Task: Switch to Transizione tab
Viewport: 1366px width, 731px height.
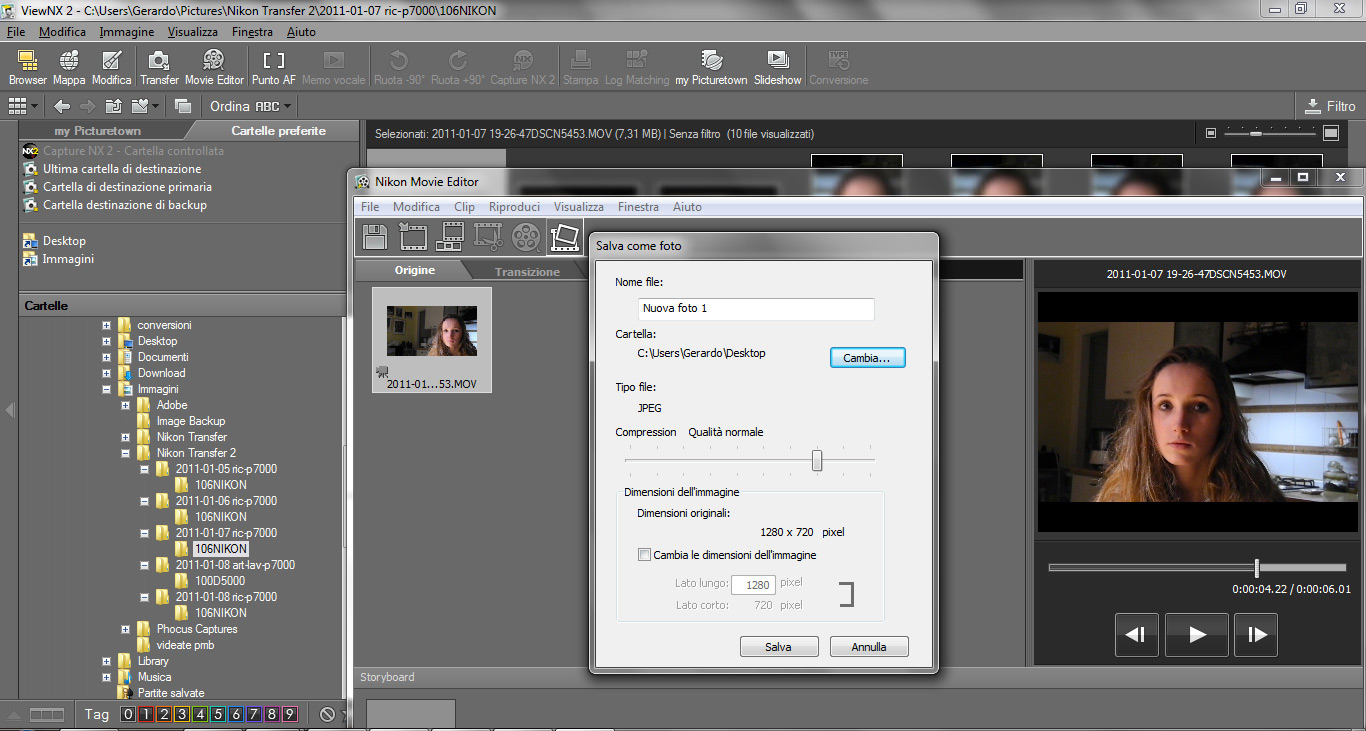Action: click(x=527, y=271)
